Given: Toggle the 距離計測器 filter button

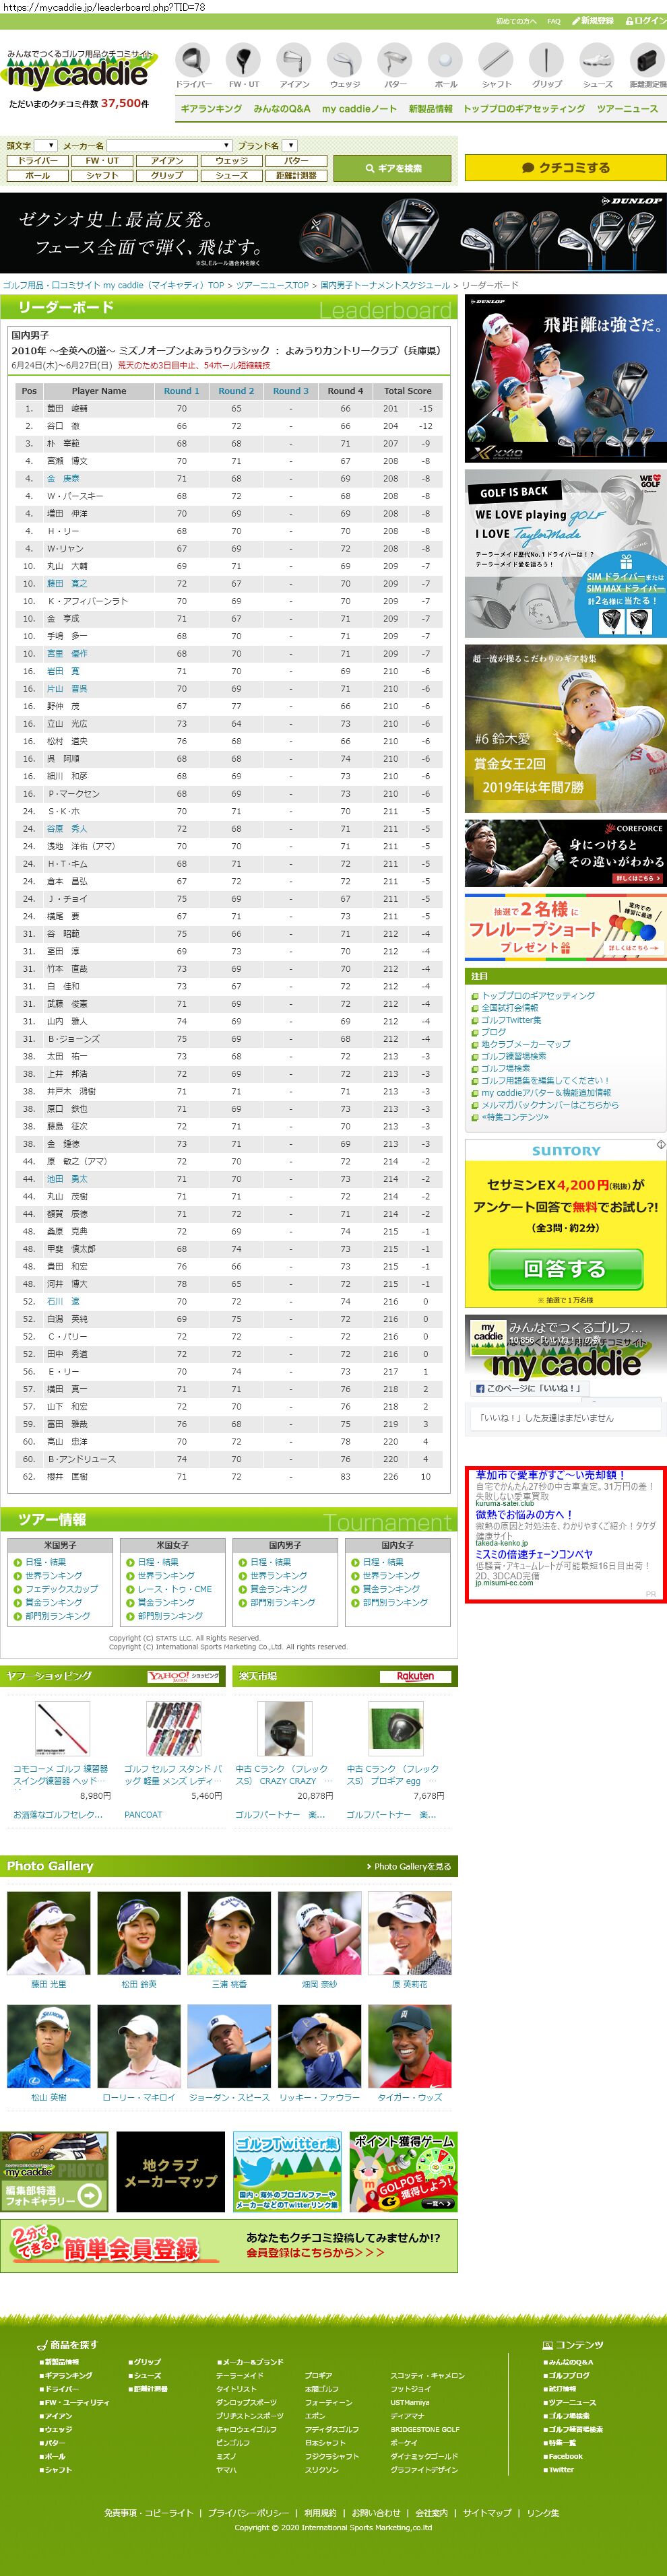Looking at the screenshot, I should 296,176.
